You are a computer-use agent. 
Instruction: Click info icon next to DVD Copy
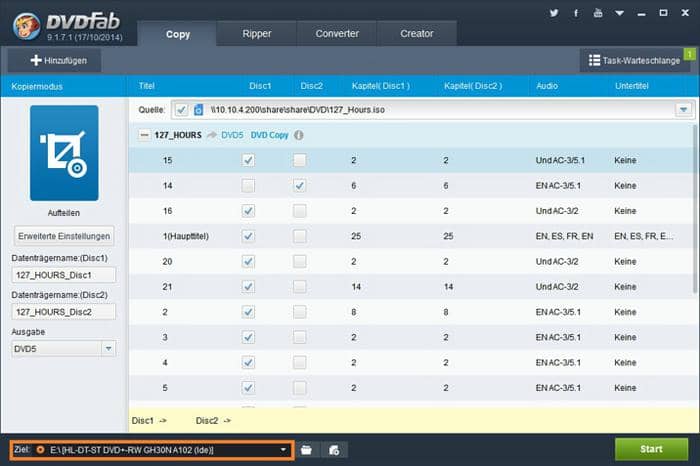point(299,135)
